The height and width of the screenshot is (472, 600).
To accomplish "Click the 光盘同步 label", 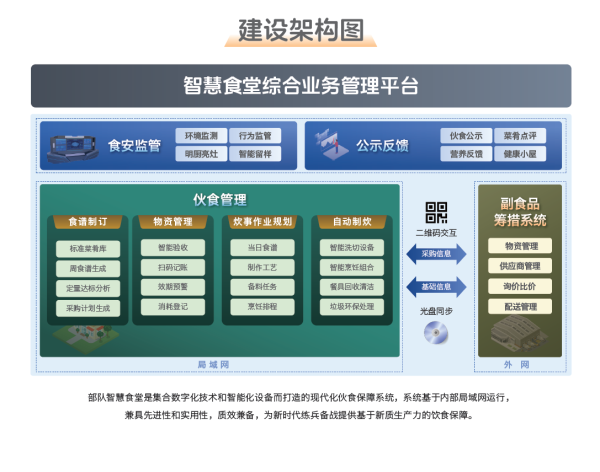I will point(436,311).
